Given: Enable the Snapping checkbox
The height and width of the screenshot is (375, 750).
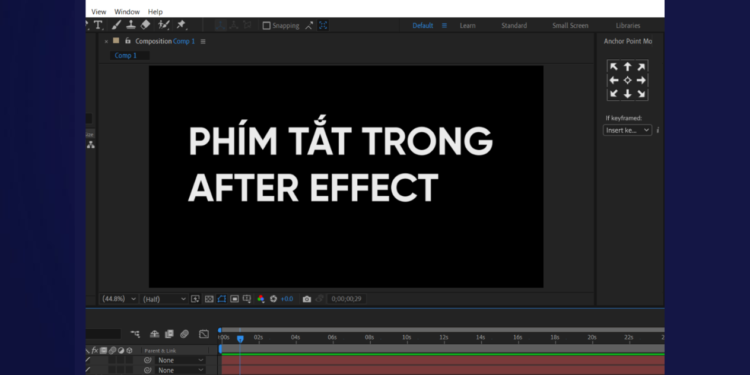Looking at the screenshot, I should [x=266, y=26].
